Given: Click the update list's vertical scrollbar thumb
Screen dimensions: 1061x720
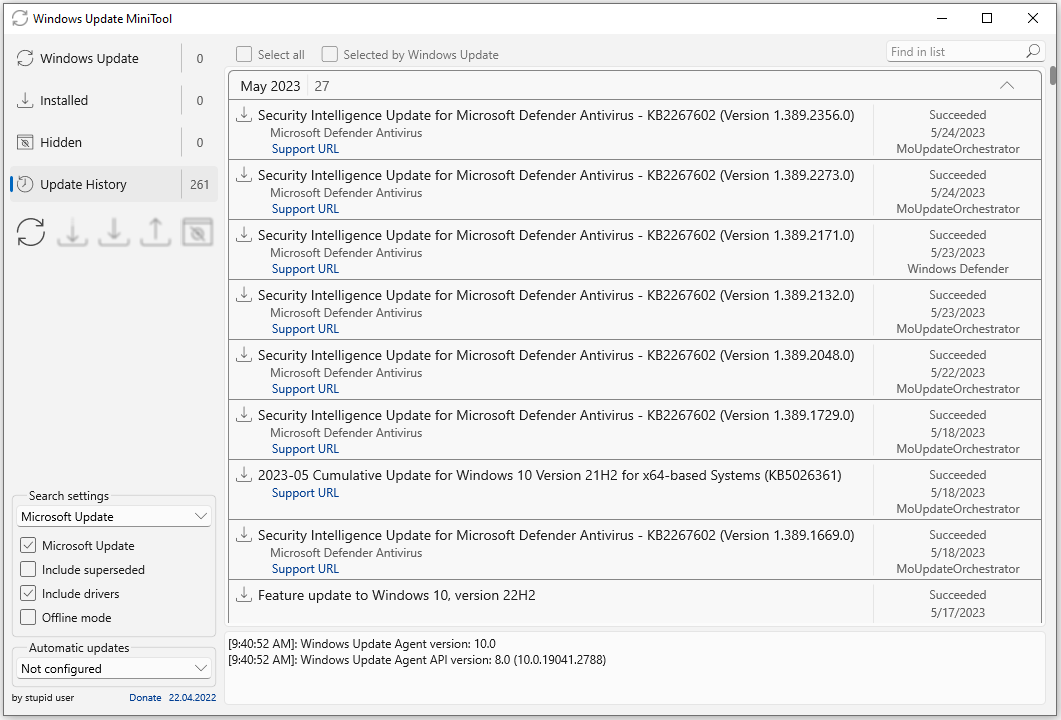Looking at the screenshot, I should click(x=1054, y=75).
